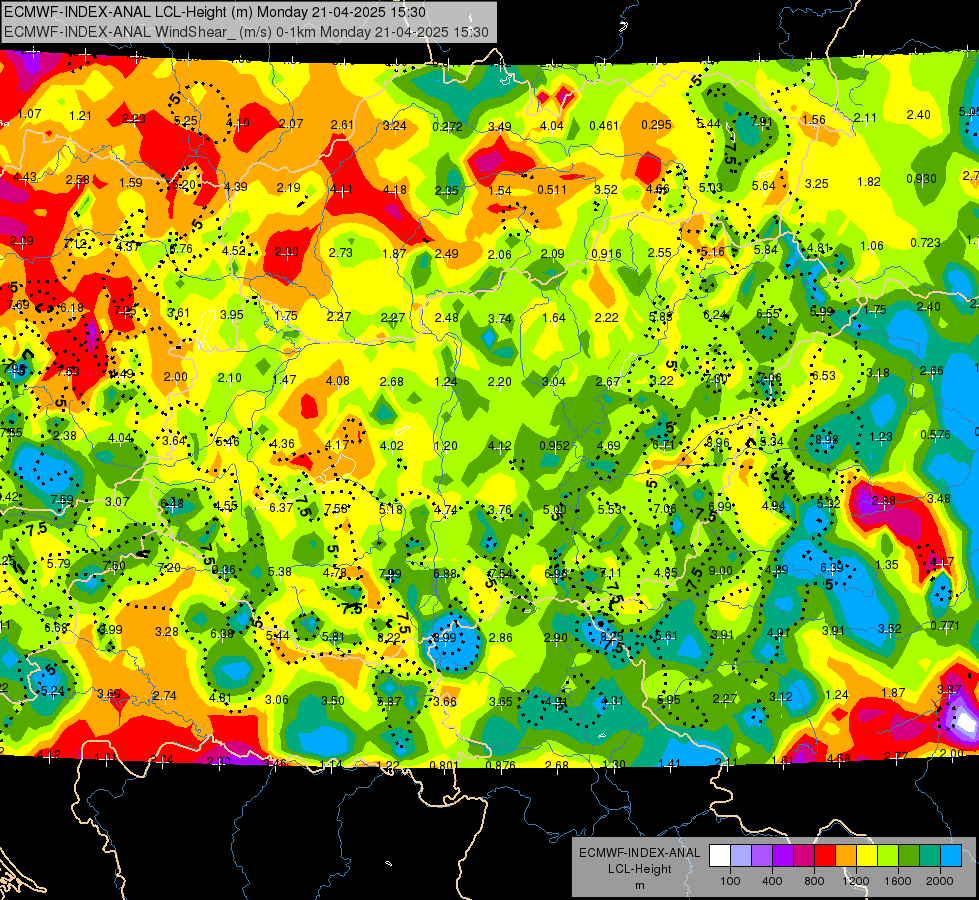Viewport: 979px width, 900px height.
Task: Click the 0.461 wind shear value
Action: [x=604, y=126]
